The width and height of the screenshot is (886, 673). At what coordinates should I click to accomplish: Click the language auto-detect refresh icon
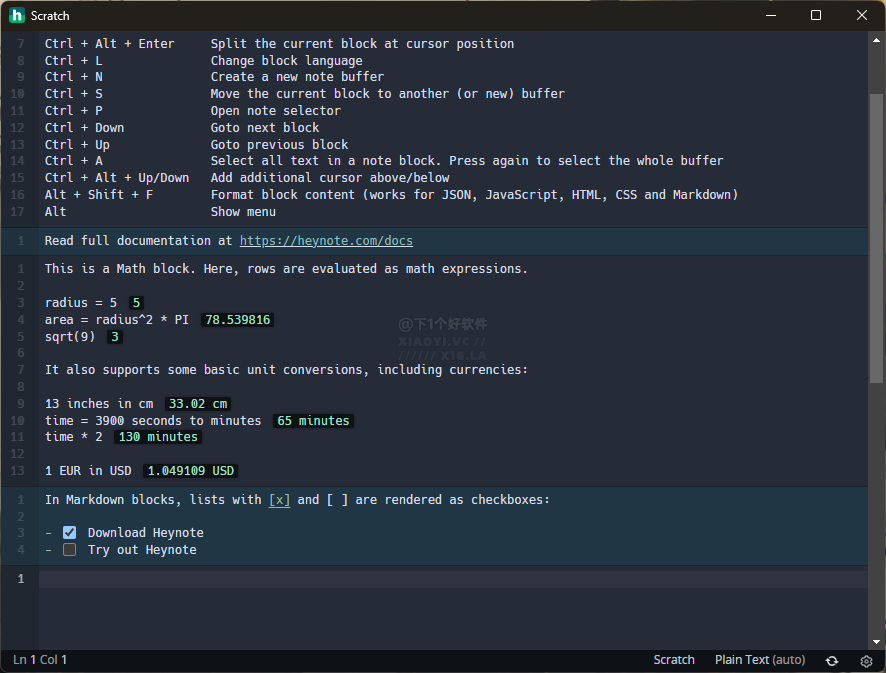tap(831, 660)
